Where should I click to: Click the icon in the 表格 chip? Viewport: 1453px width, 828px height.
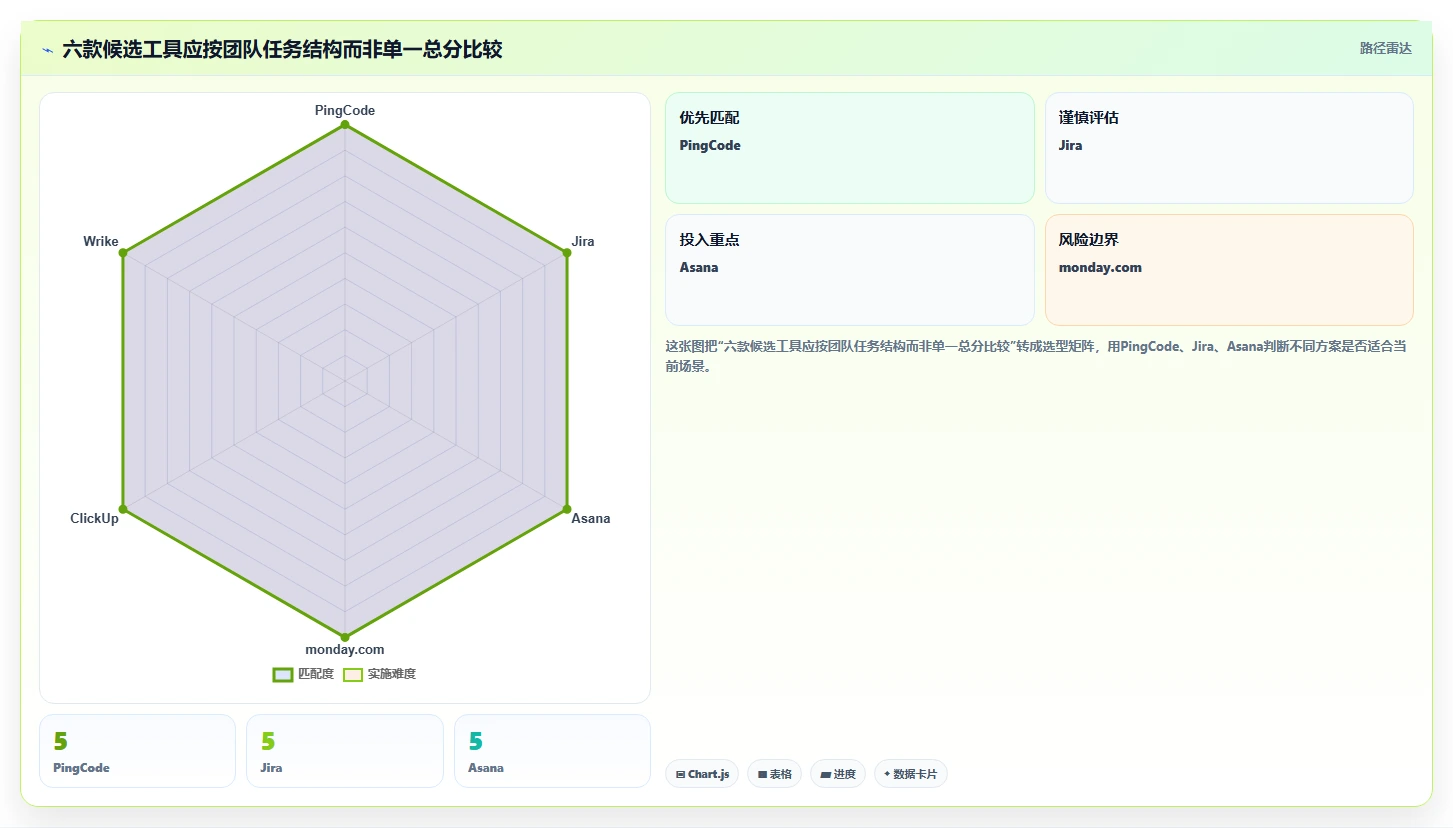(x=762, y=774)
